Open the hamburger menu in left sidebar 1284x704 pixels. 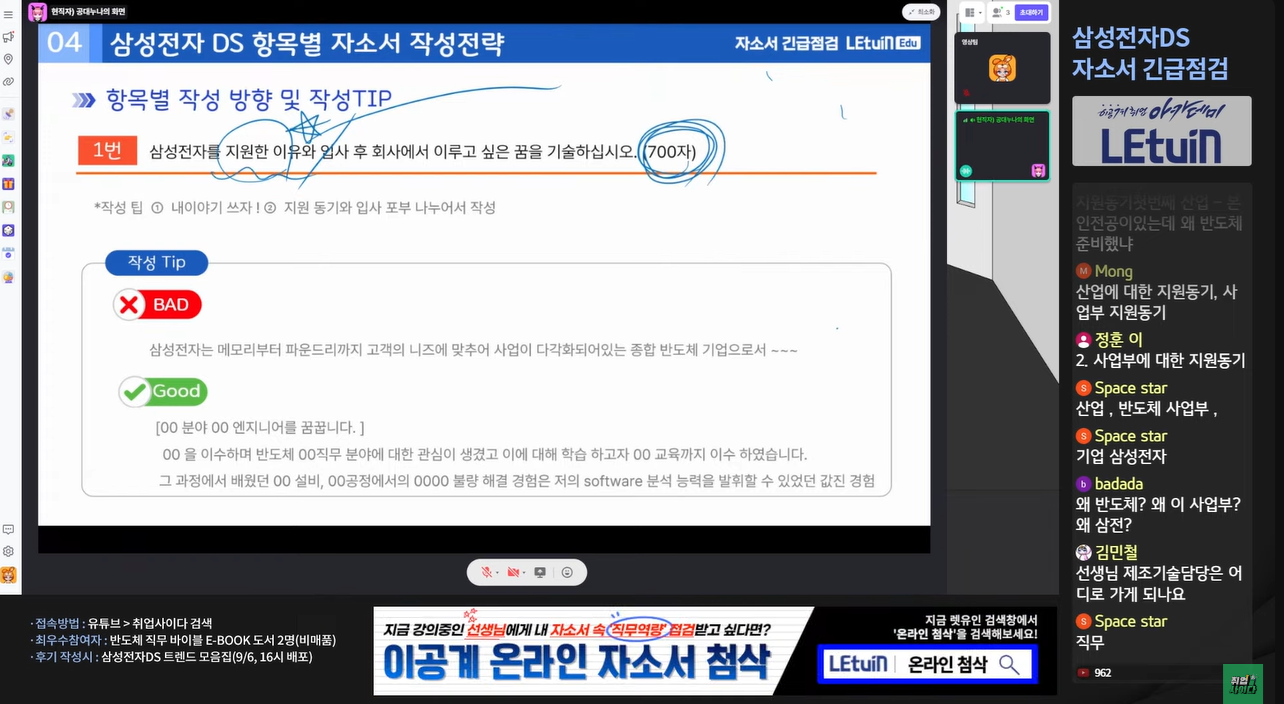click(8, 15)
